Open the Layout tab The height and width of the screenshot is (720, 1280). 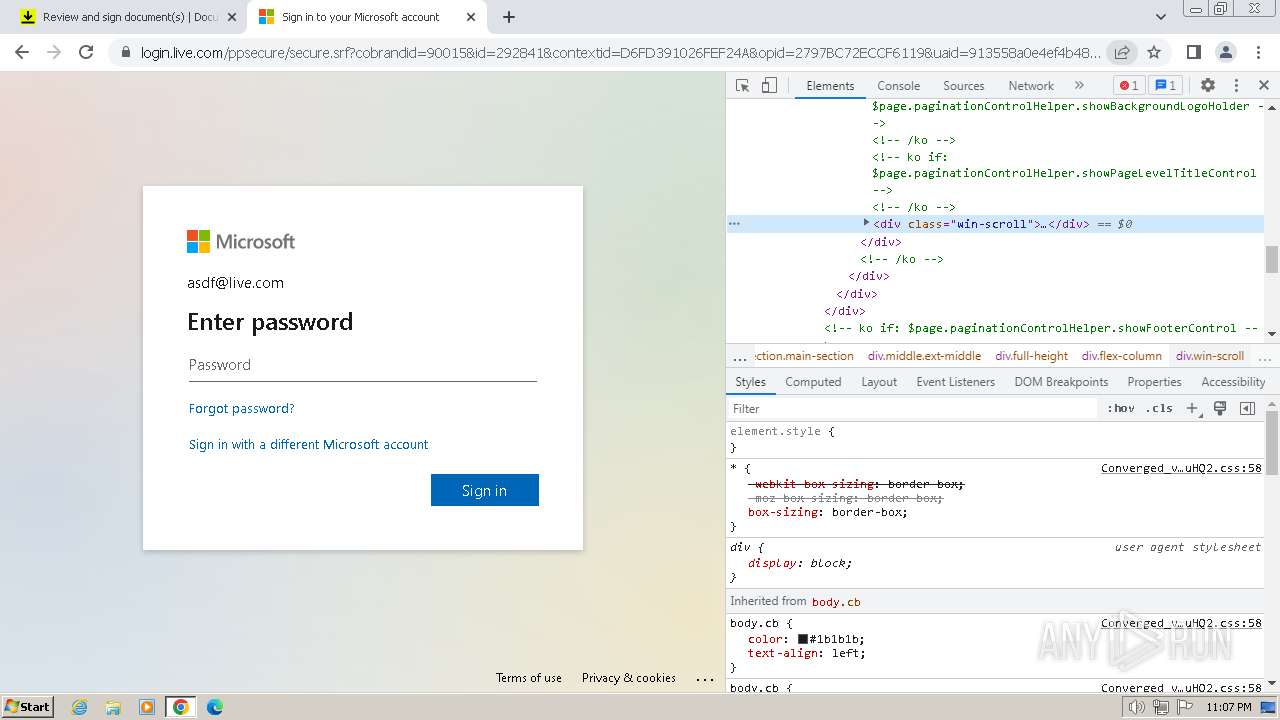[x=879, y=382]
